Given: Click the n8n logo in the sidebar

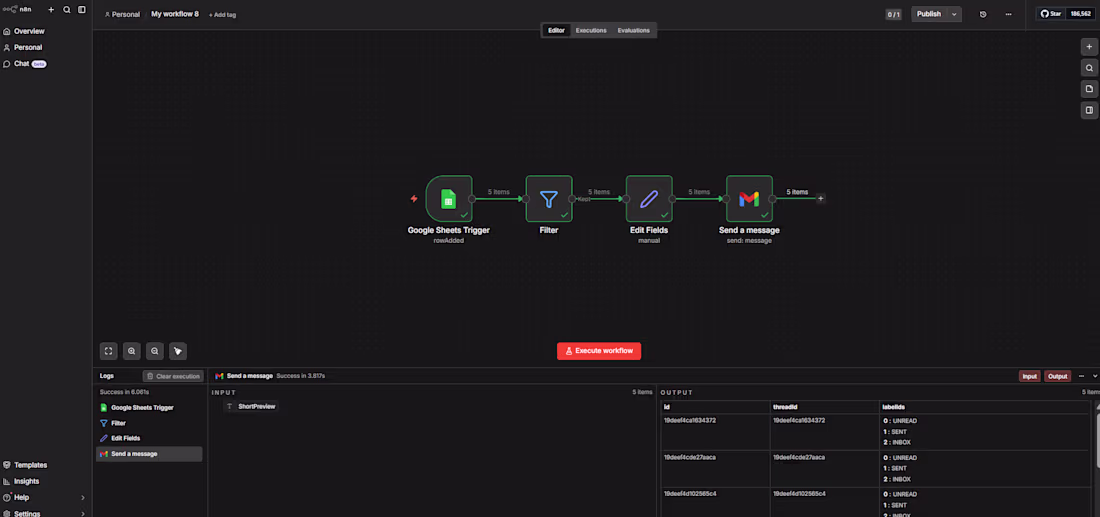Looking at the screenshot, I should pos(17,10).
